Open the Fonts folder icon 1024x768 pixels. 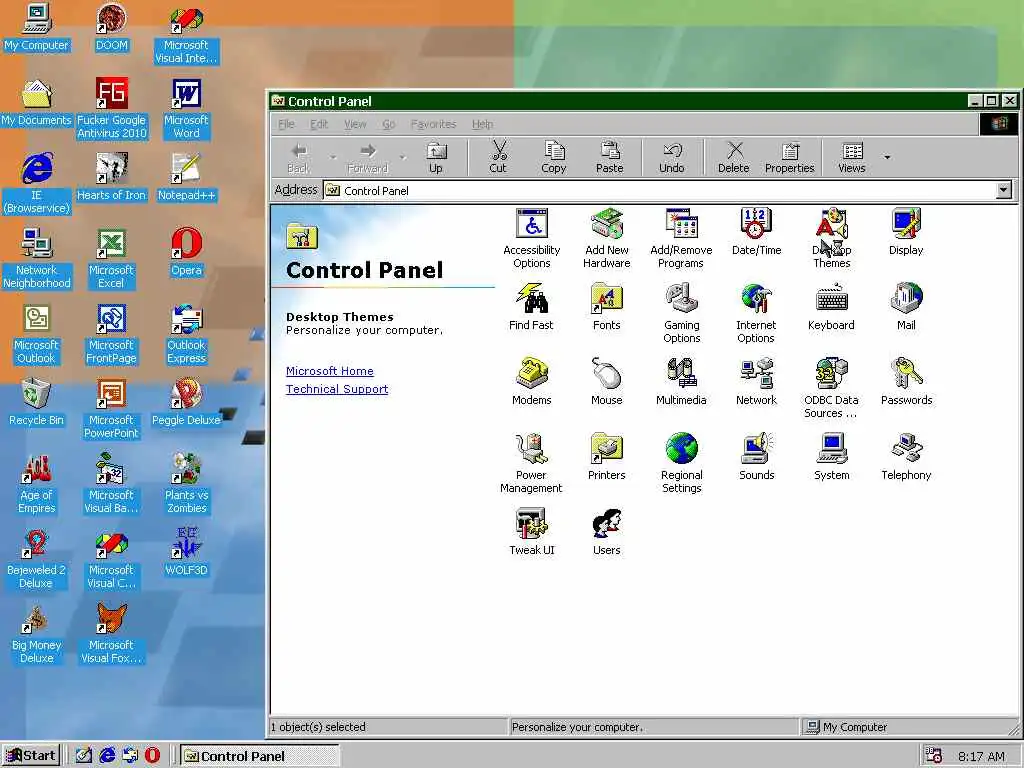tap(607, 306)
